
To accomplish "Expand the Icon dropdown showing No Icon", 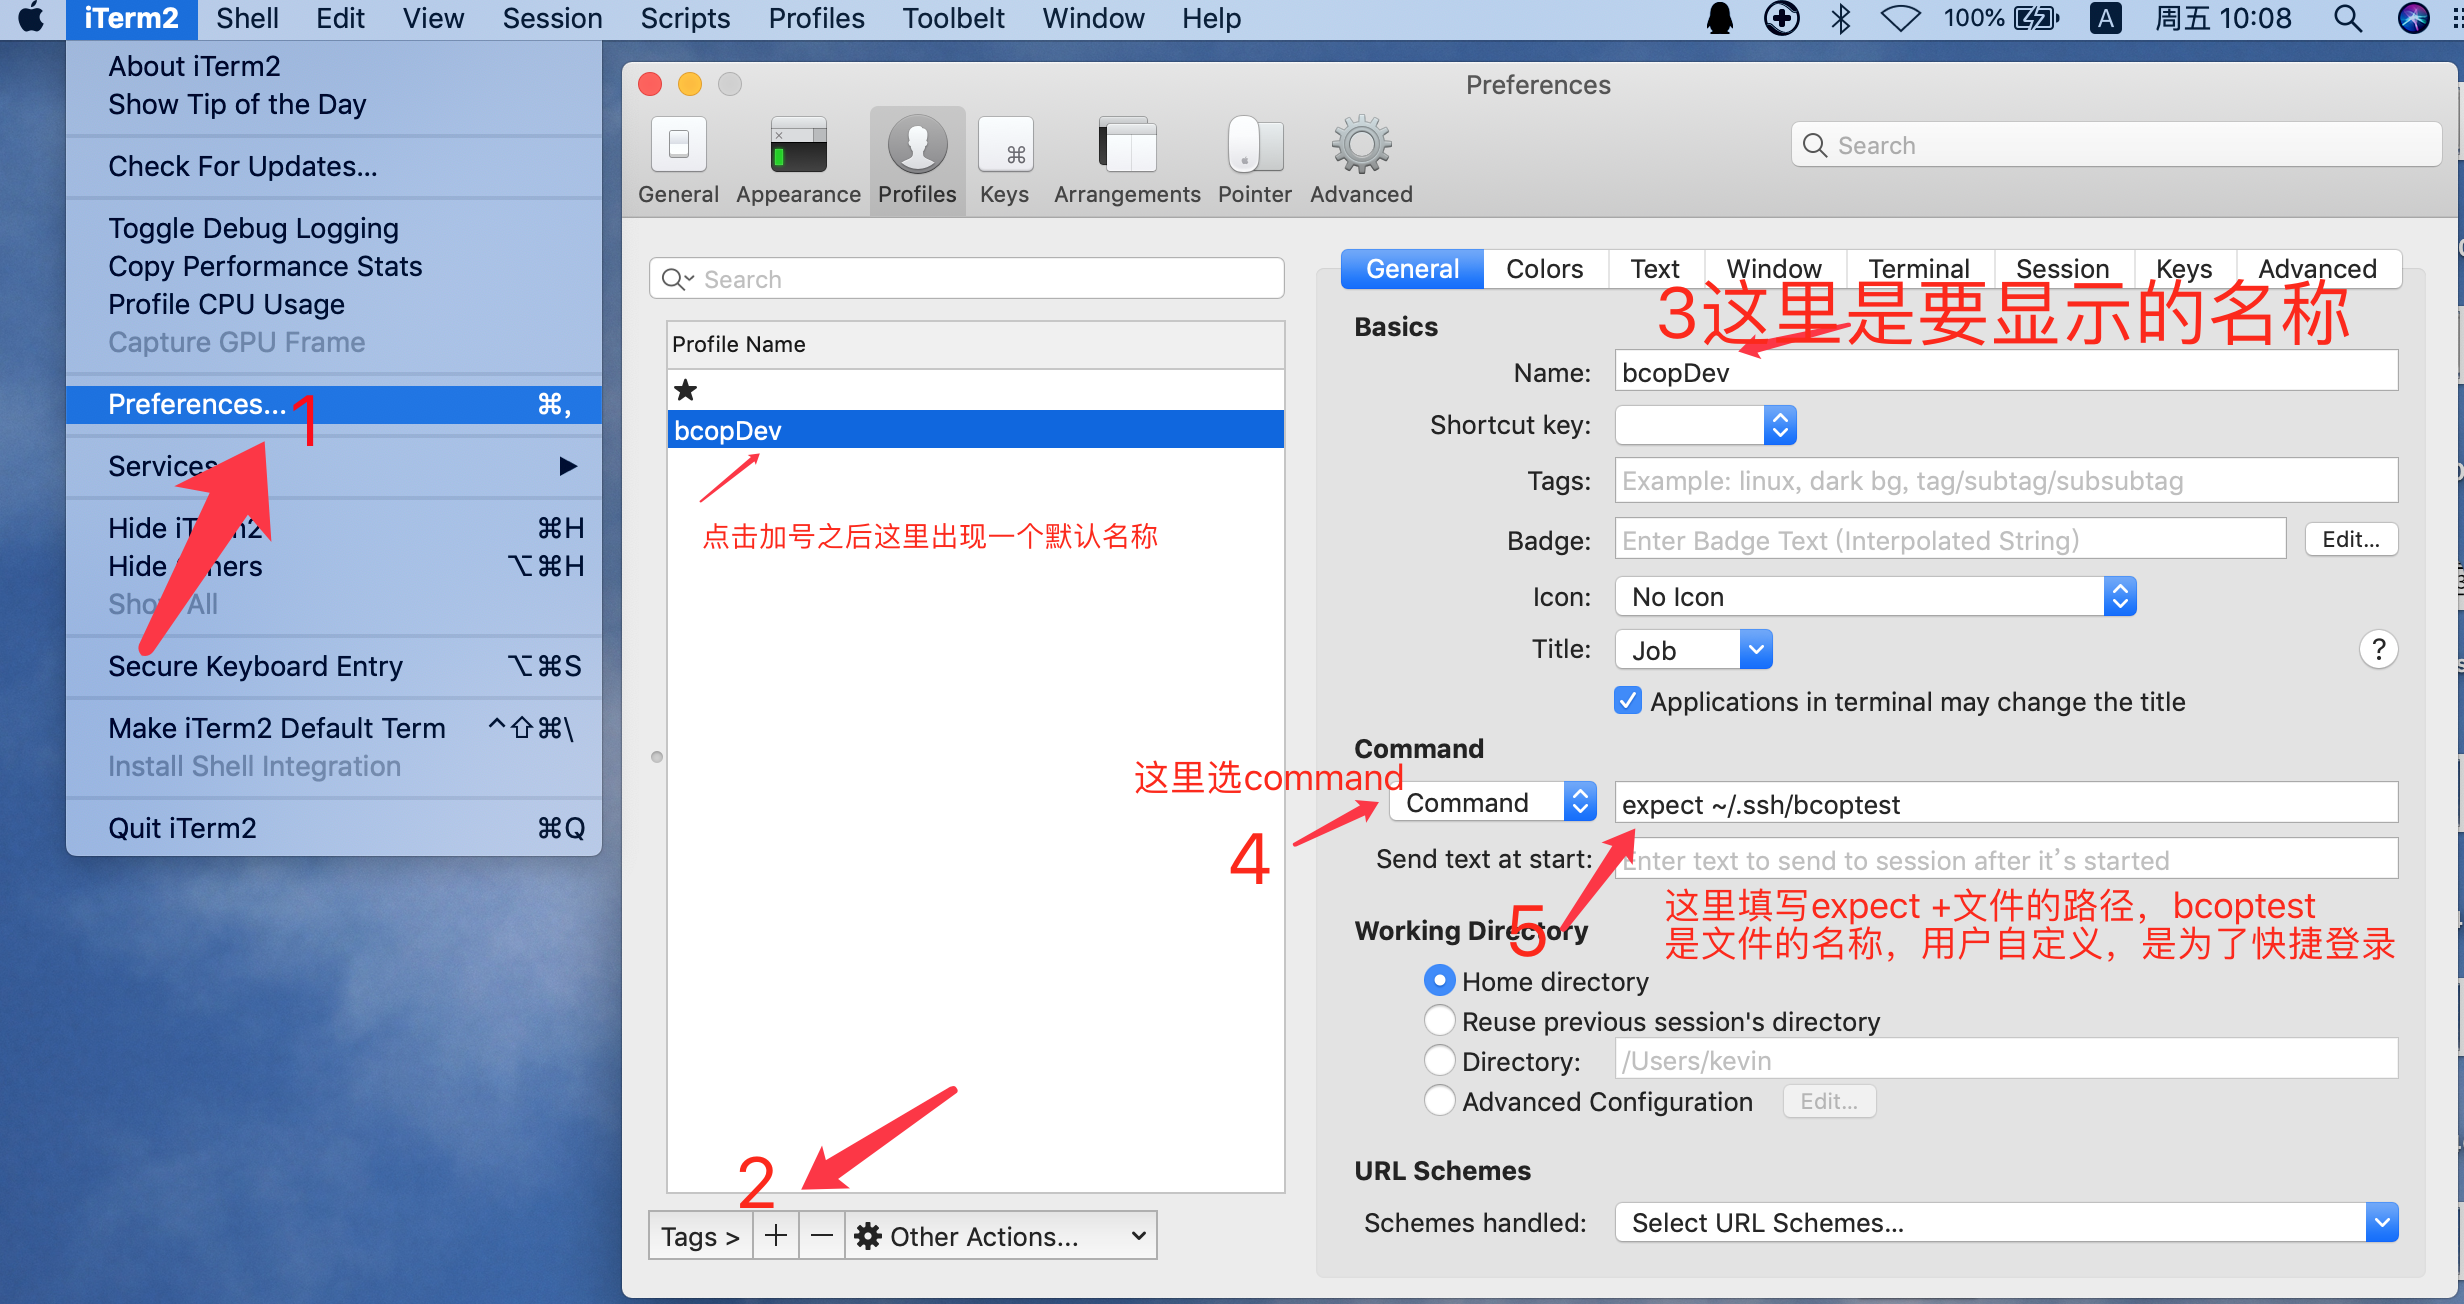I will [1875, 597].
